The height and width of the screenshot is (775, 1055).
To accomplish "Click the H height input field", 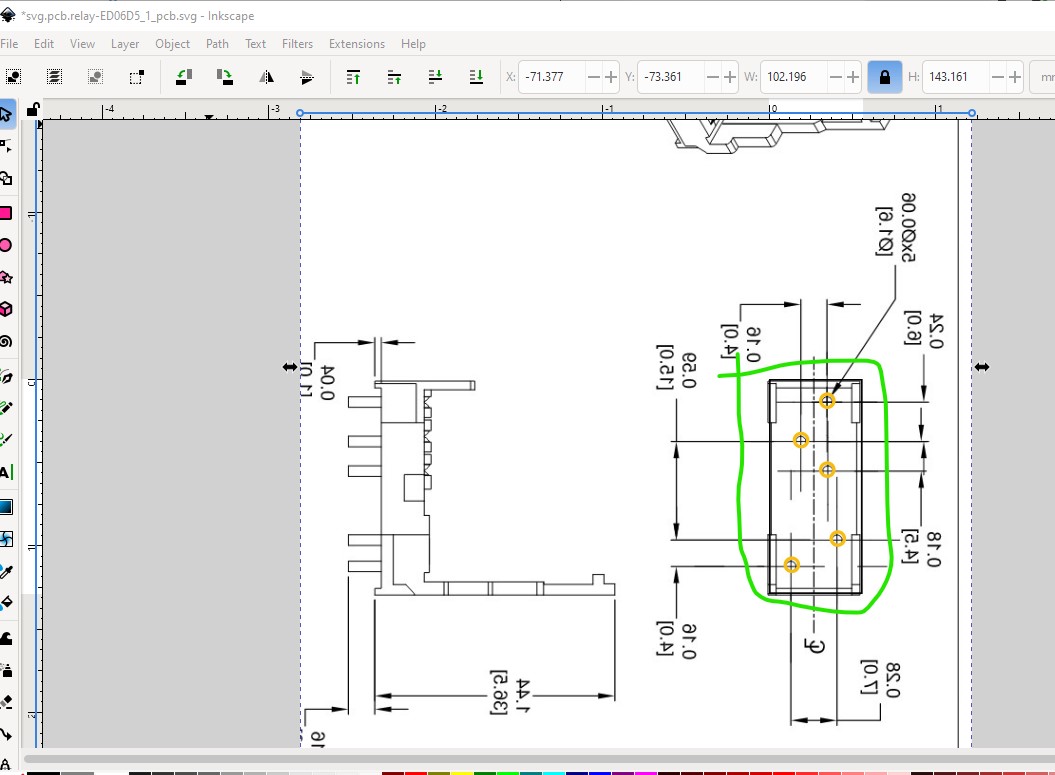I will tap(951, 76).
